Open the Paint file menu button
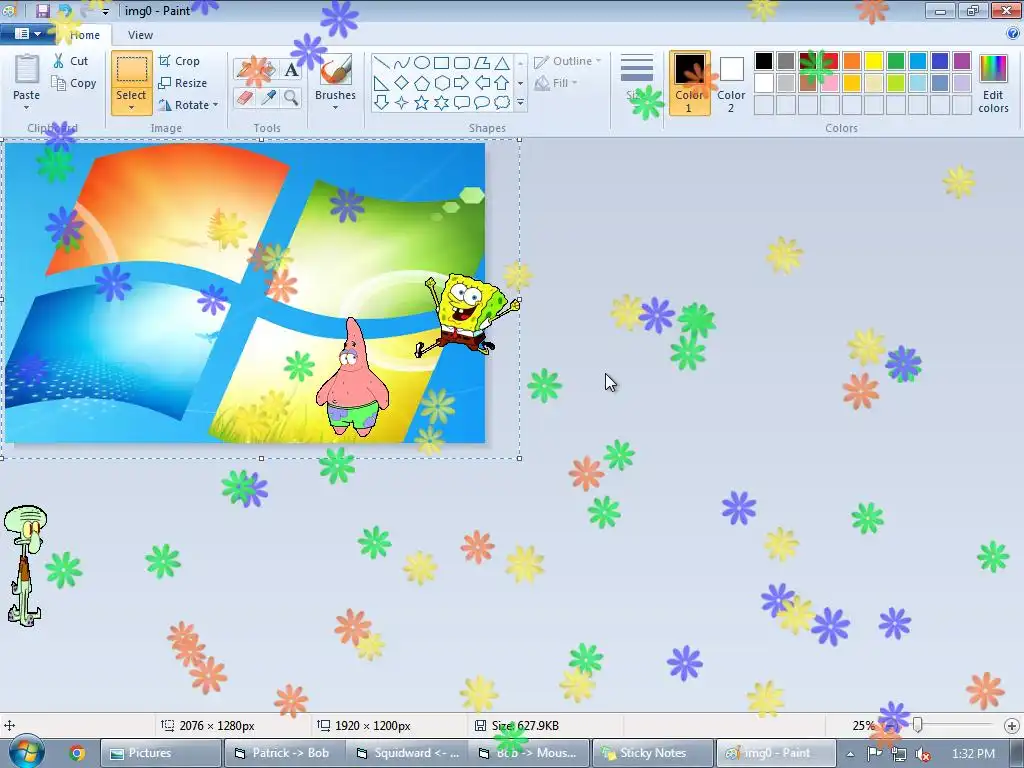Image resolution: width=1024 pixels, height=768 pixels. pos(27,34)
